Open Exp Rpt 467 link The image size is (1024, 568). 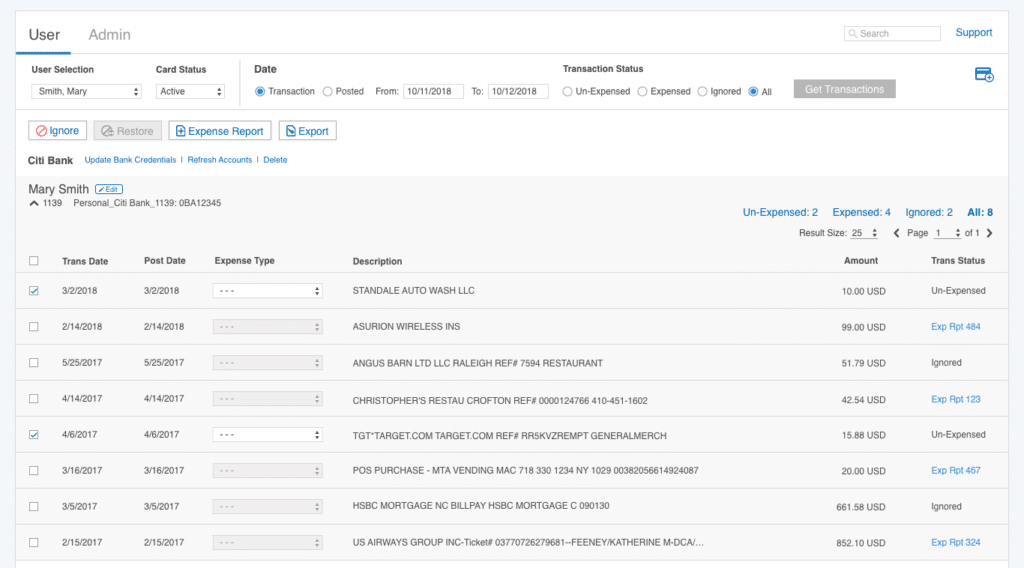click(x=955, y=470)
